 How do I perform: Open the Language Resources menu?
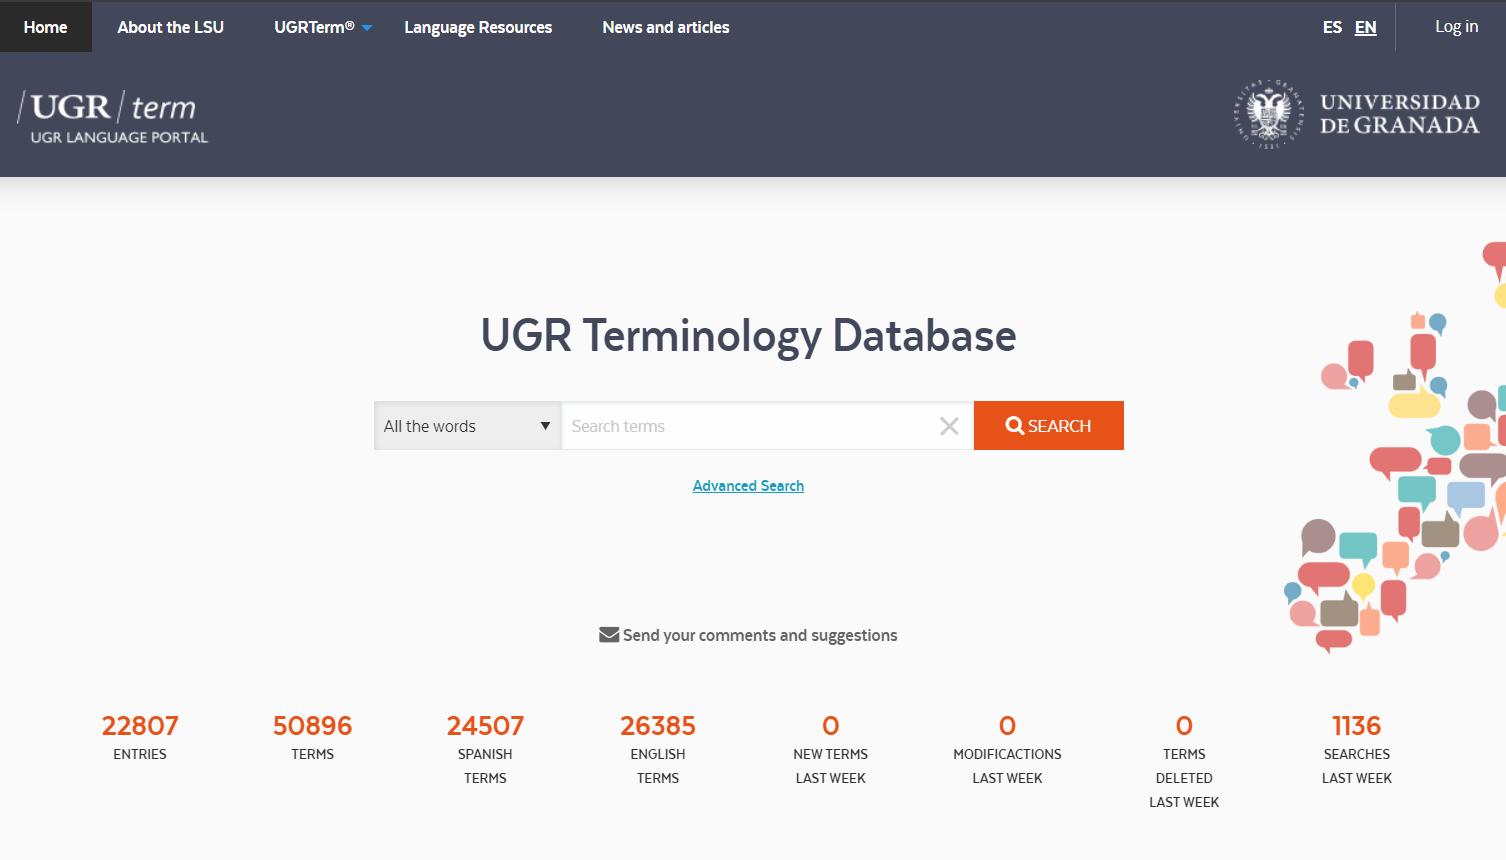pyautogui.click(x=477, y=27)
